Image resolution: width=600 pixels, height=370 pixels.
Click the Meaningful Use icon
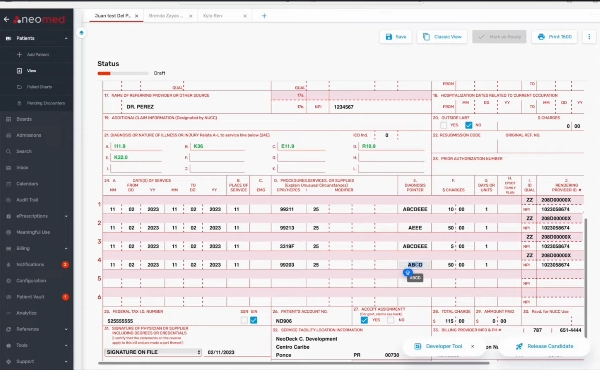(x=8, y=232)
